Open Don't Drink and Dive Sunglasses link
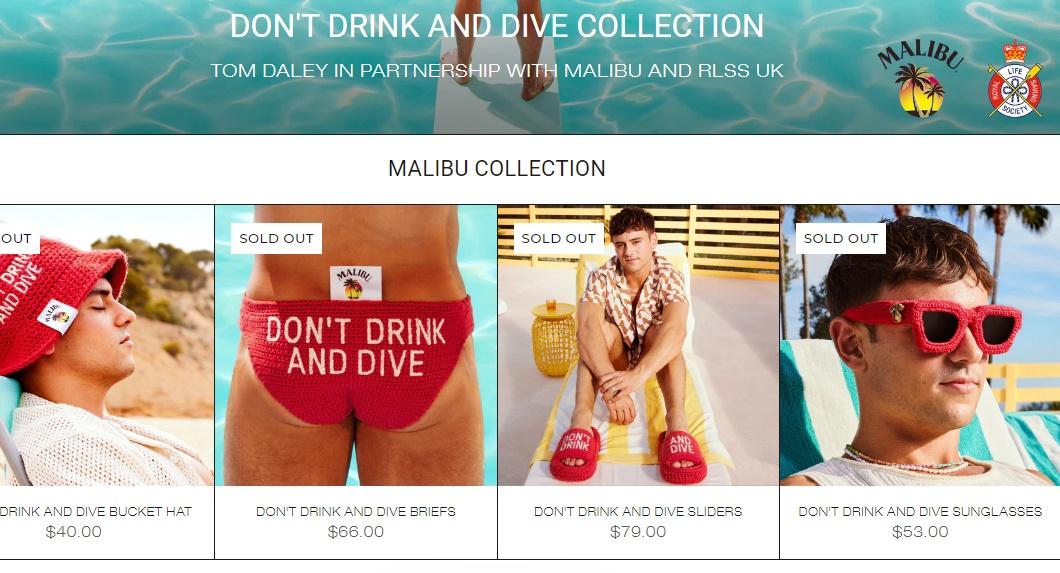 coord(920,512)
